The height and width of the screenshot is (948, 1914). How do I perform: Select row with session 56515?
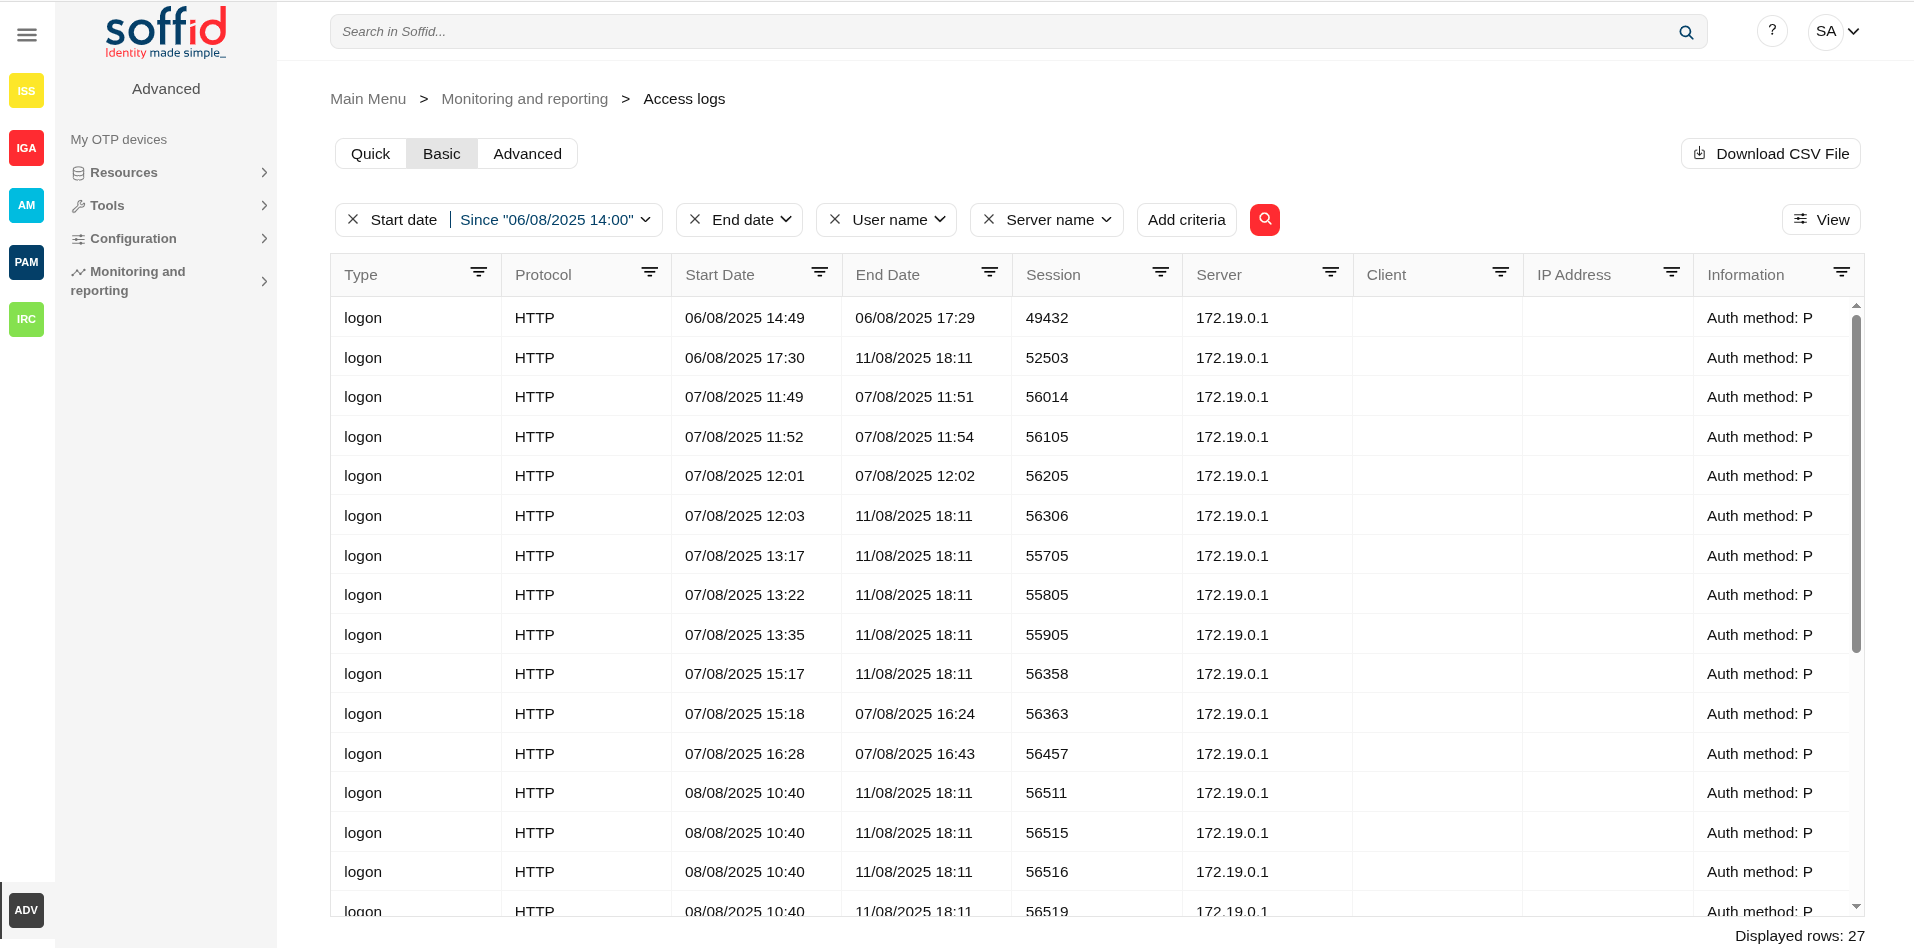pos(1089,833)
